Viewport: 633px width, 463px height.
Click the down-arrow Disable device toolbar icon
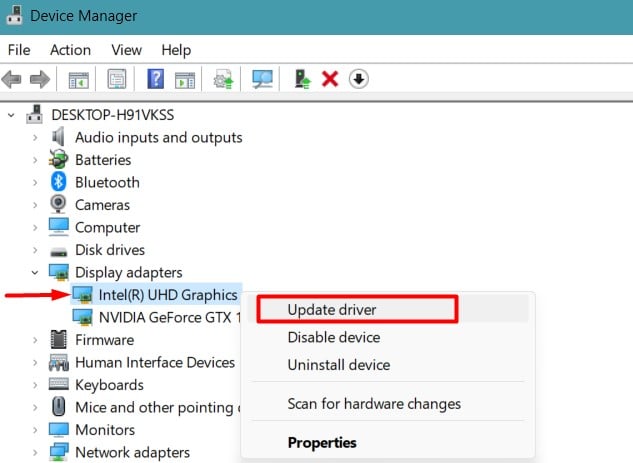(358, 79)
